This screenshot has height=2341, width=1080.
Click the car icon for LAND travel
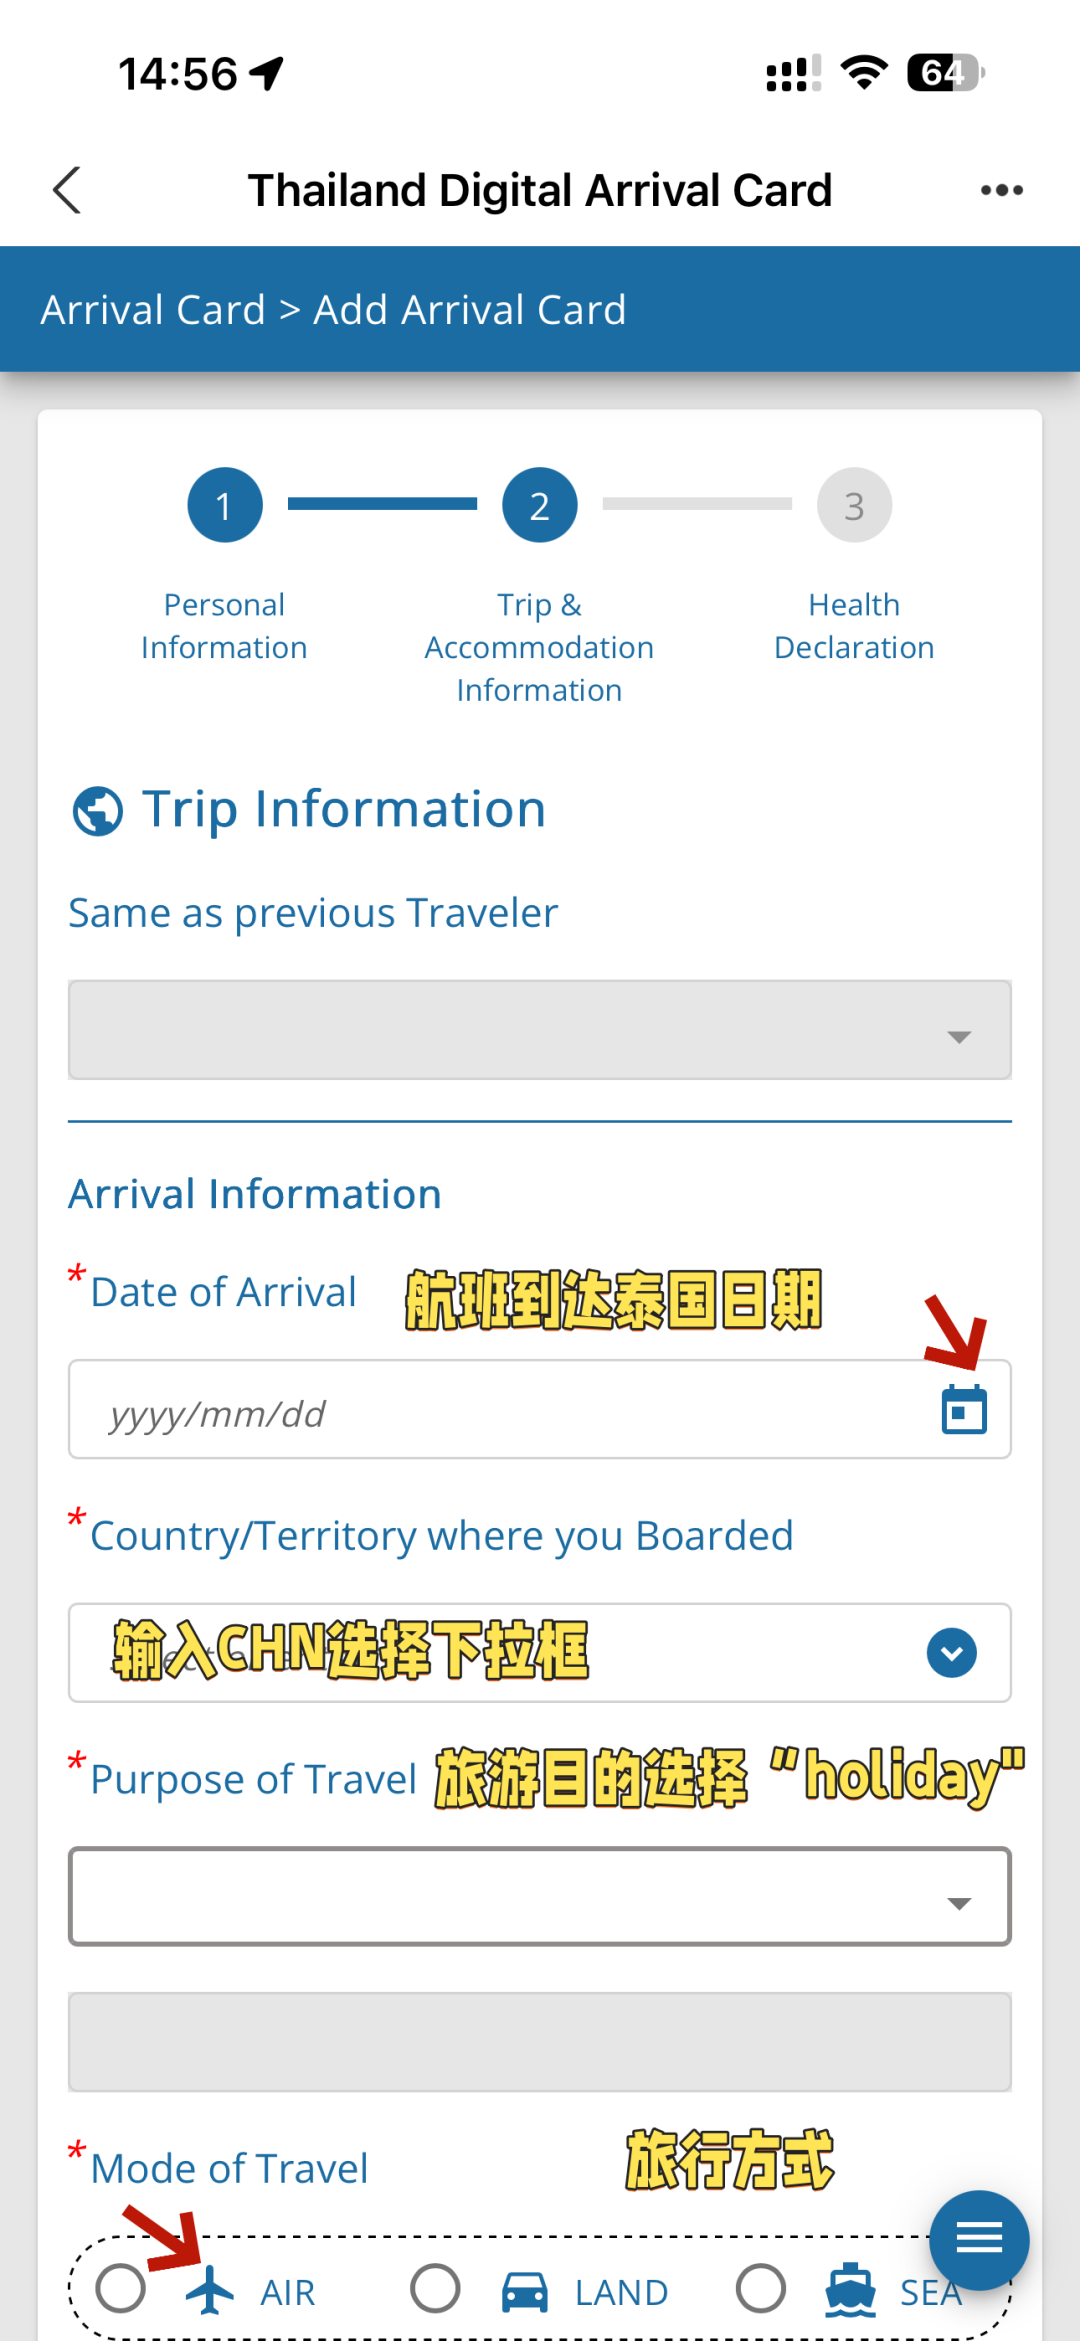point(524,2291)
